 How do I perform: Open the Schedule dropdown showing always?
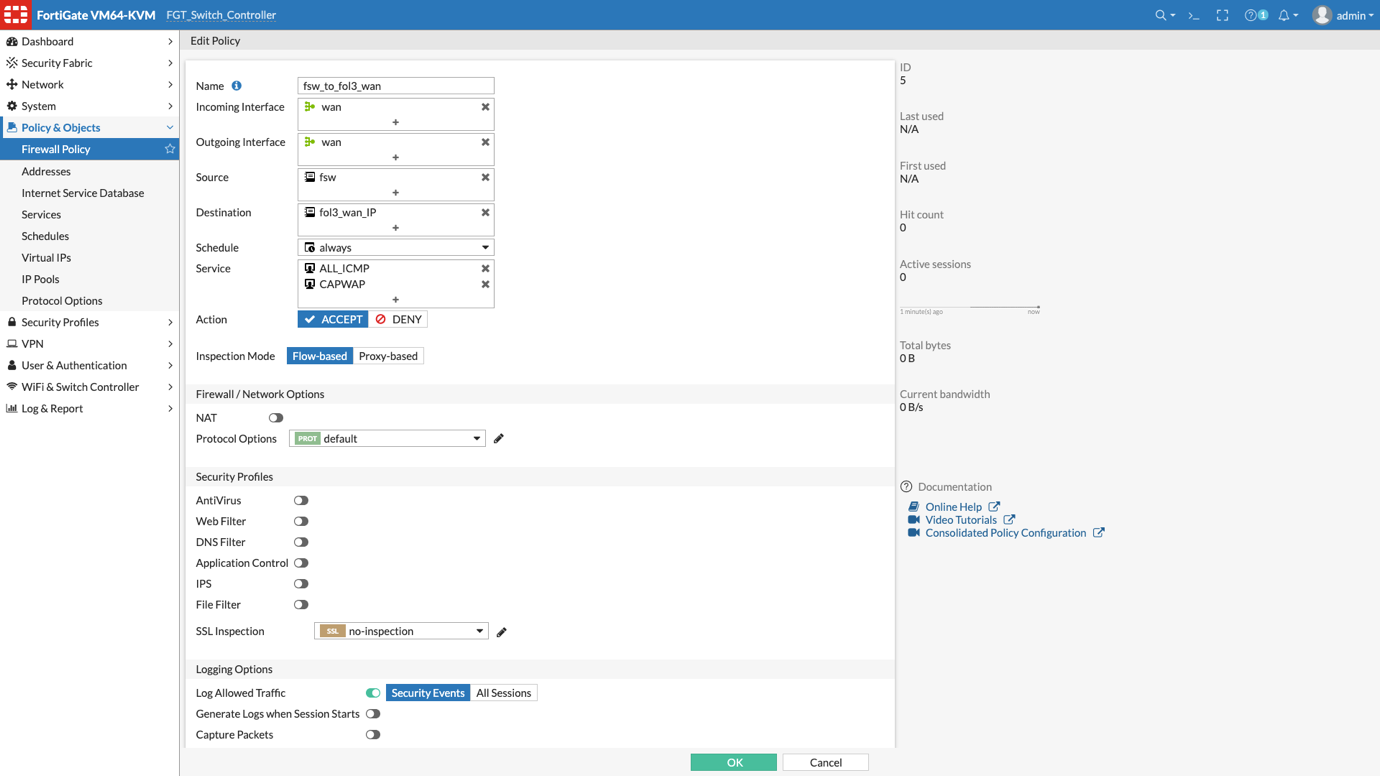tap(395, 247)
